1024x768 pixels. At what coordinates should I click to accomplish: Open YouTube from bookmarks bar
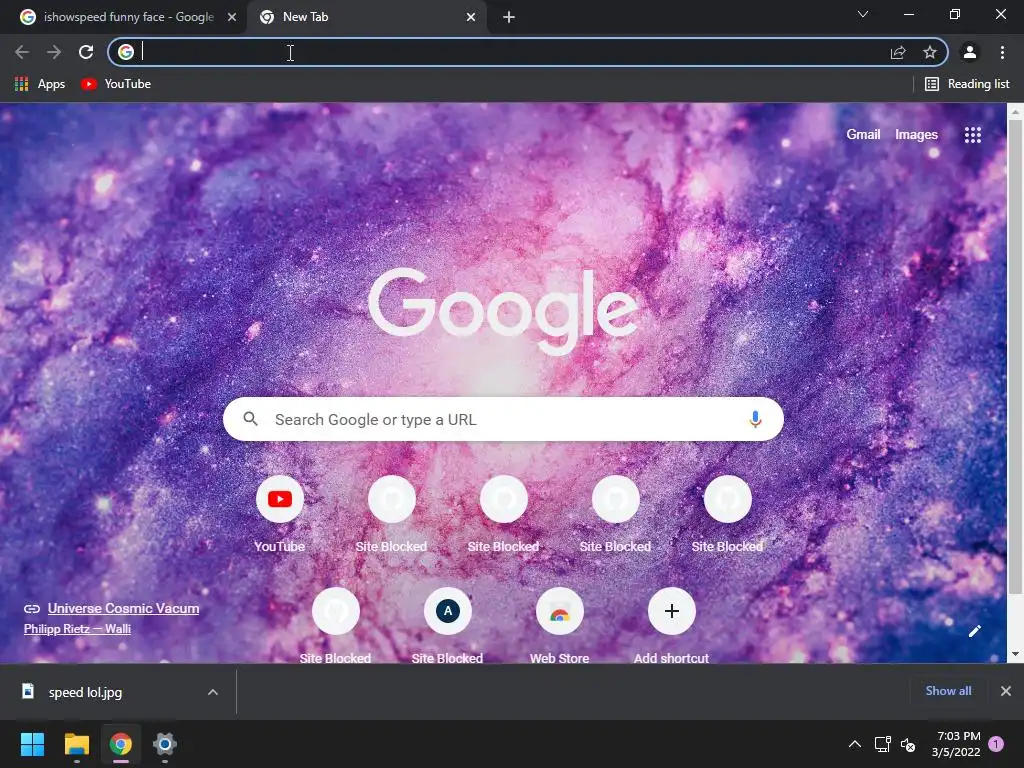(116, 84)
